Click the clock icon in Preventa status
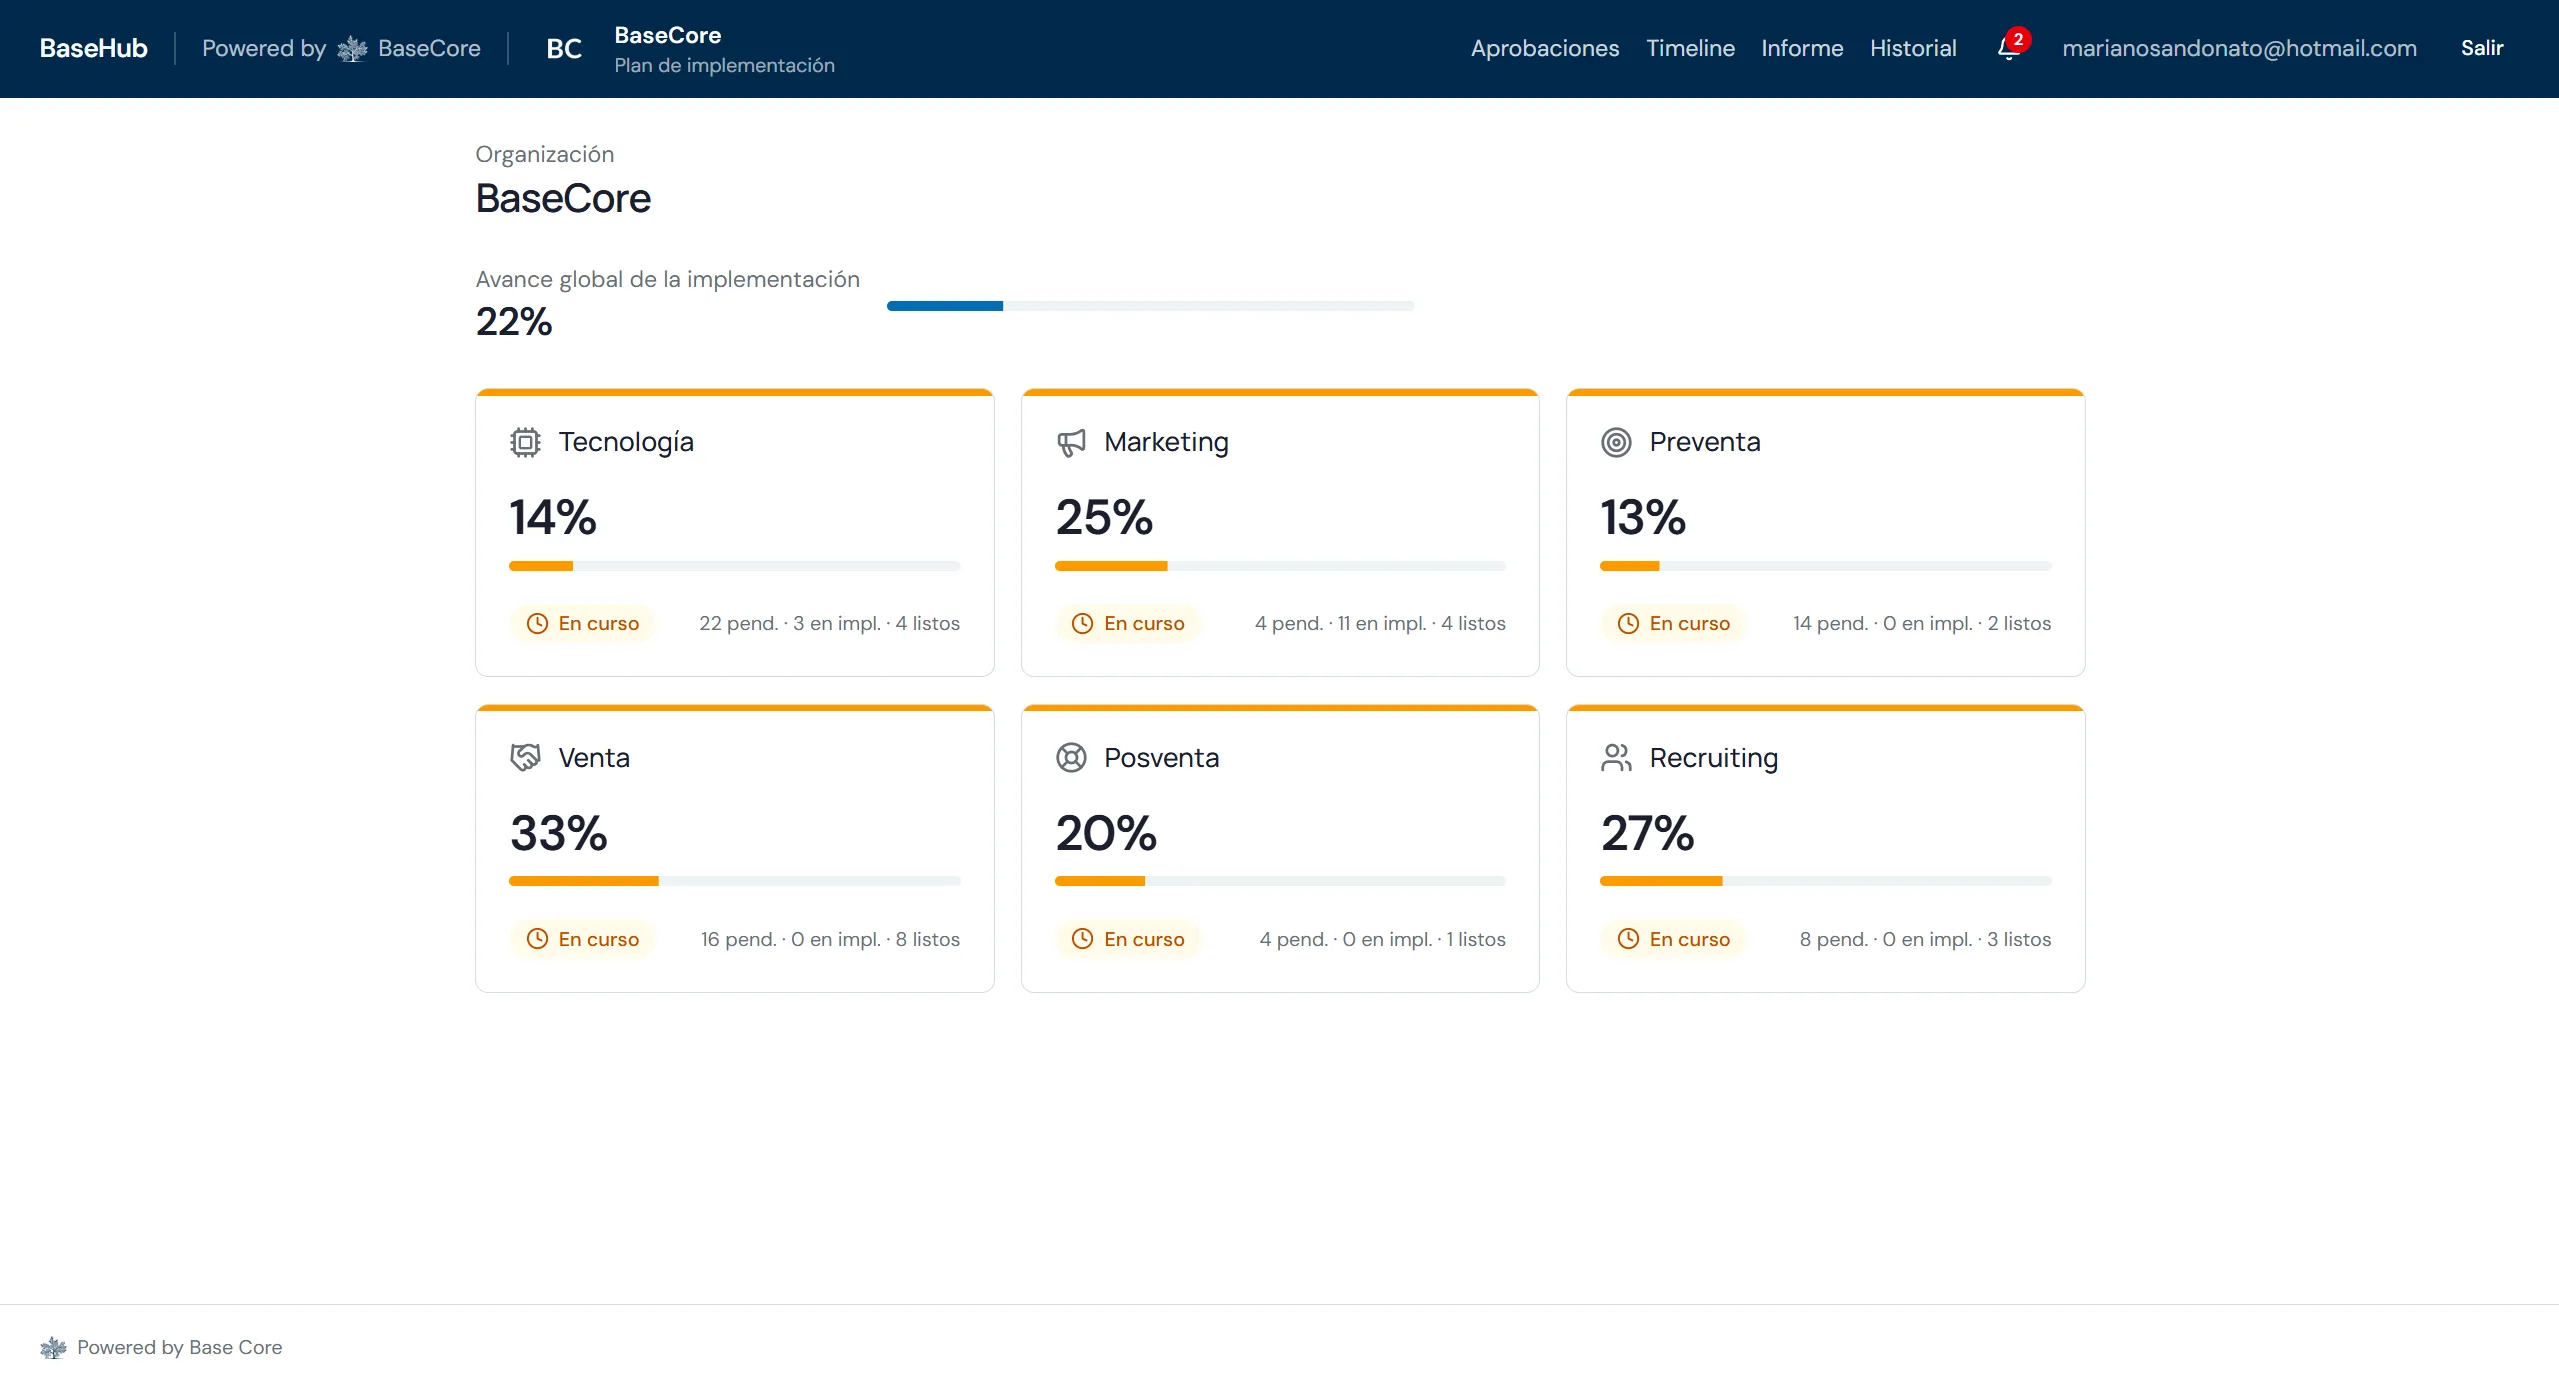The height and width of the screenshot is (1393, 2559). [x=1628, y=623]
